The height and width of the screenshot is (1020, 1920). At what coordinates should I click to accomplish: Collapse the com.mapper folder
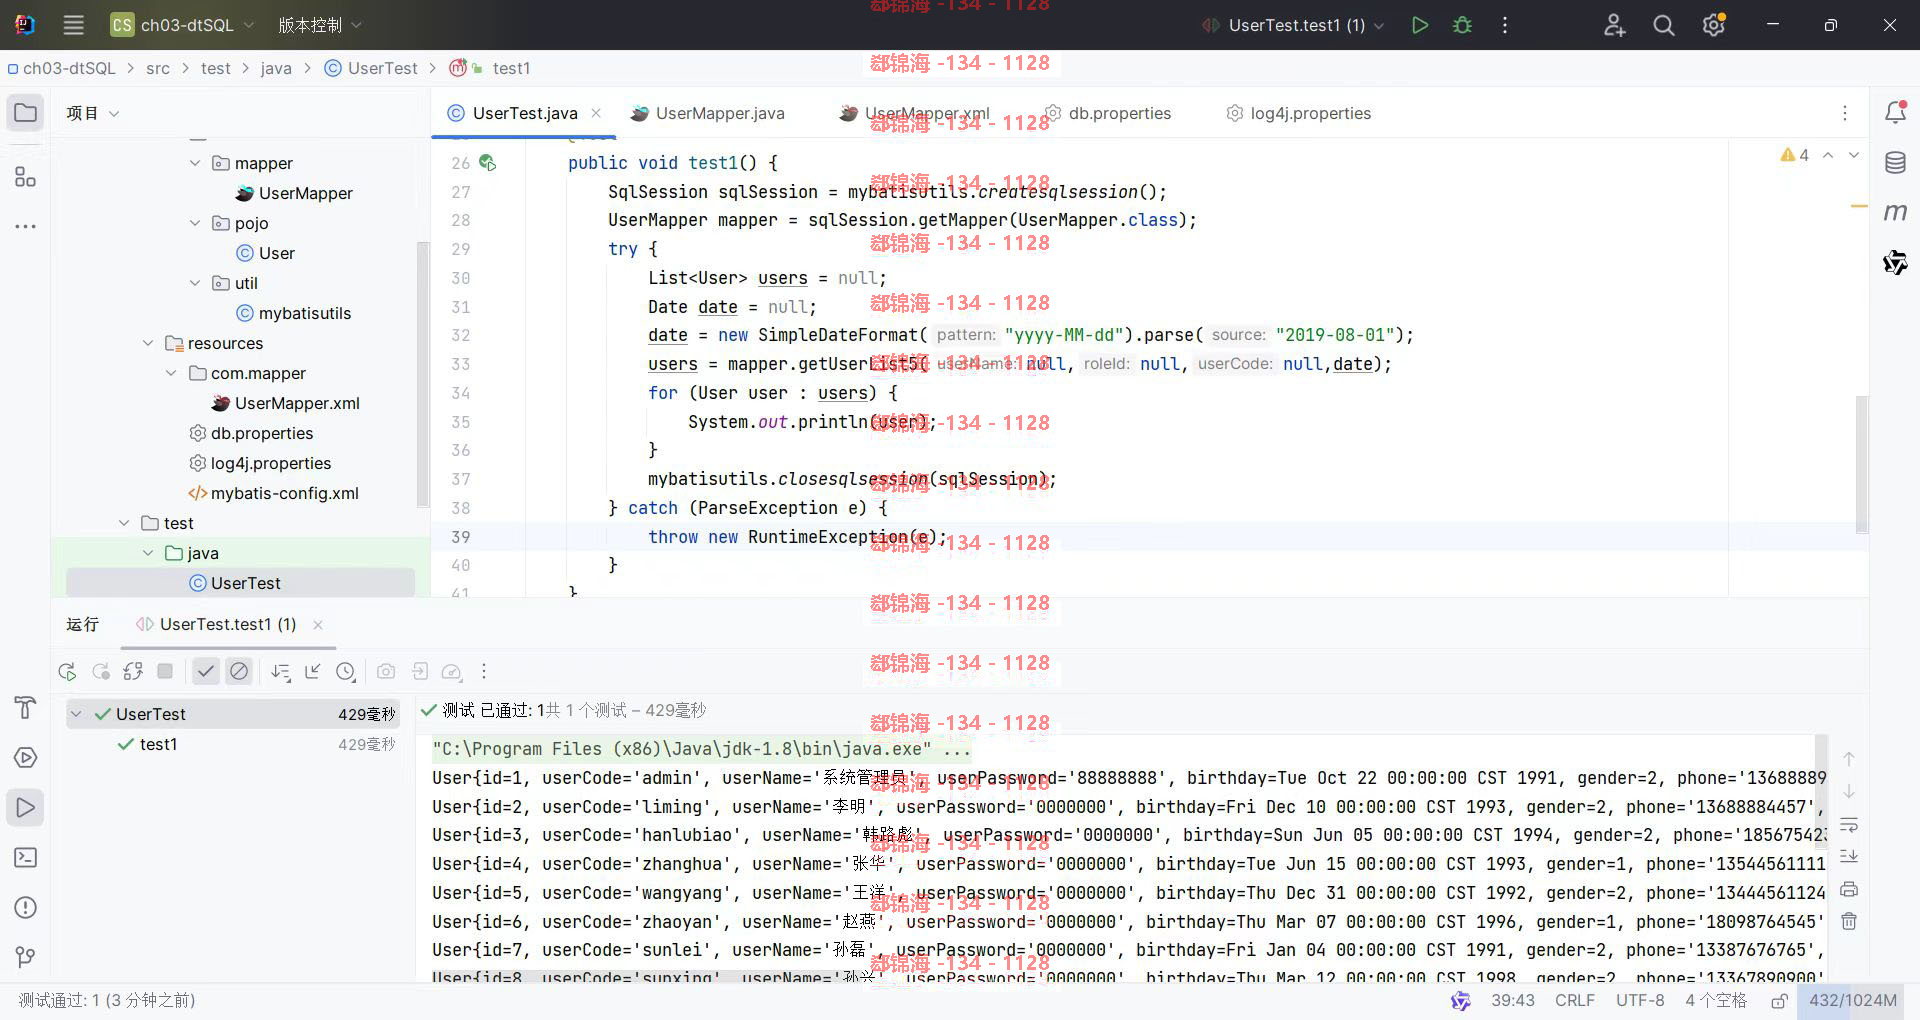coord(171,373)
